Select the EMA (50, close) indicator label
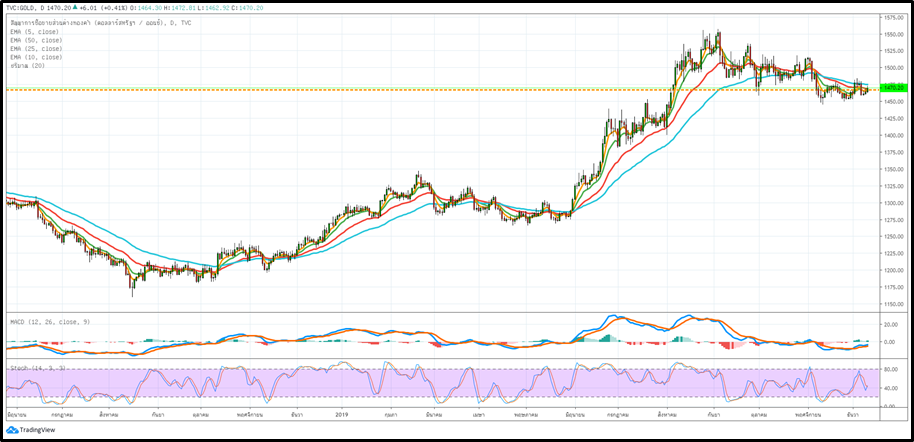 pyautogui.click(x=38, y=40)
